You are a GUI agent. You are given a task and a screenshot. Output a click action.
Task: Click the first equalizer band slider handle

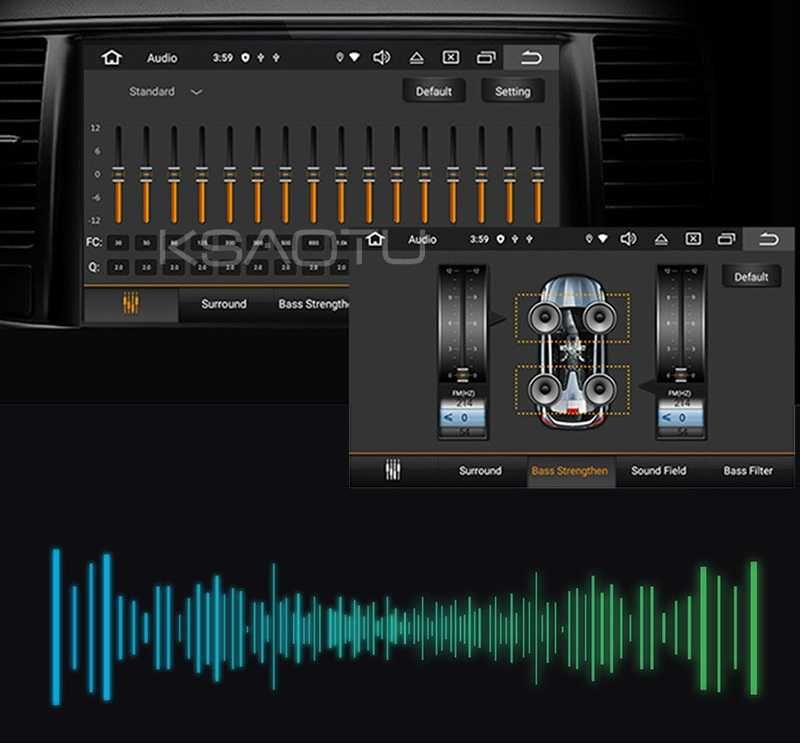click(118, 174)
